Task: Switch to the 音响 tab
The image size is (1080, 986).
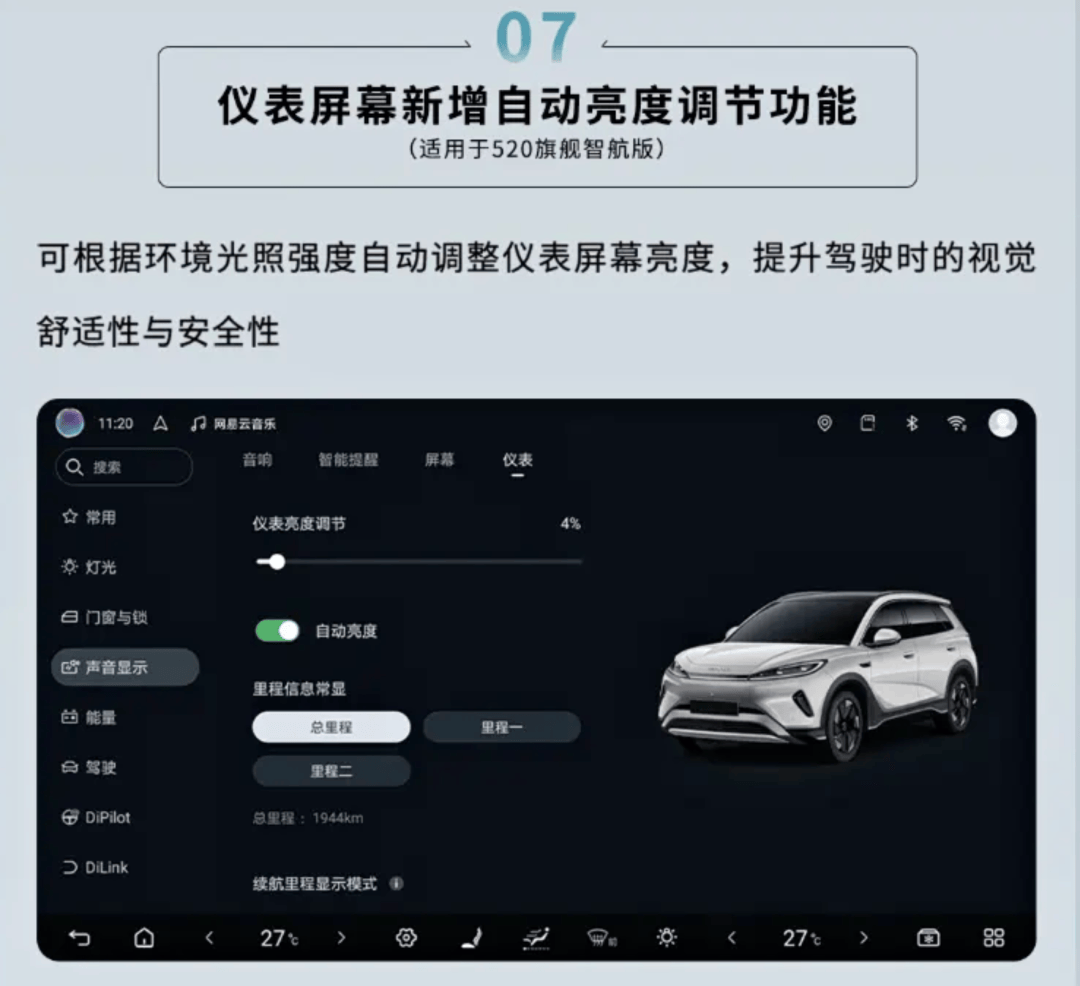Action: [x=258, y=460]
